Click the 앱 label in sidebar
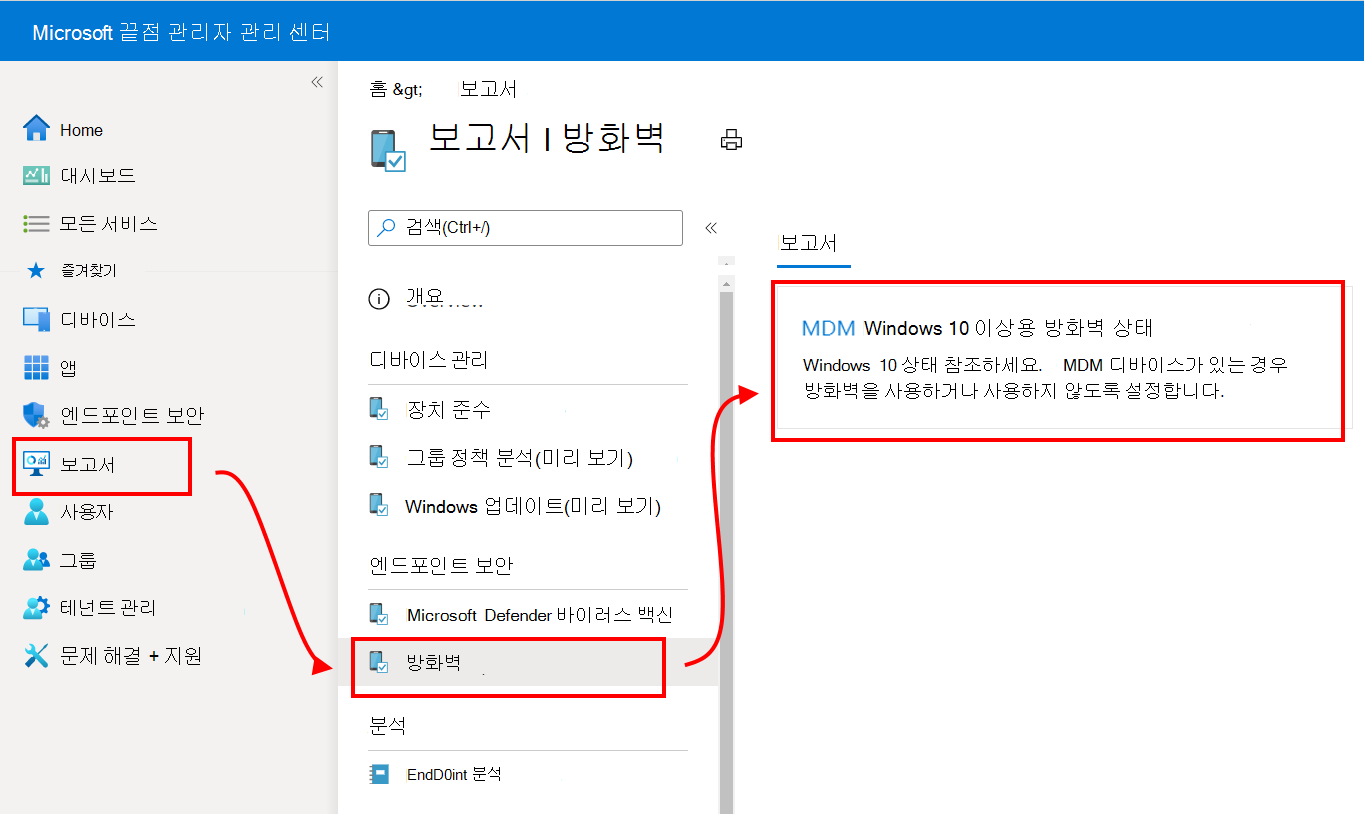1364x814 pixels. pos(69,368)
